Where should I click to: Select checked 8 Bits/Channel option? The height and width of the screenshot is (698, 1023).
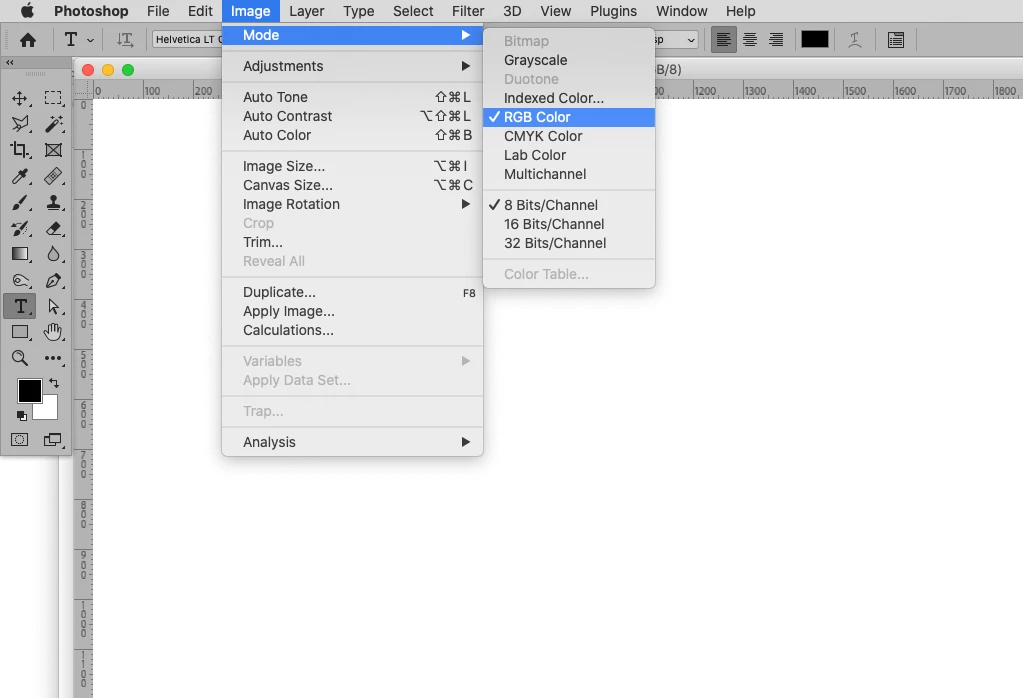(x=569, y=205)
